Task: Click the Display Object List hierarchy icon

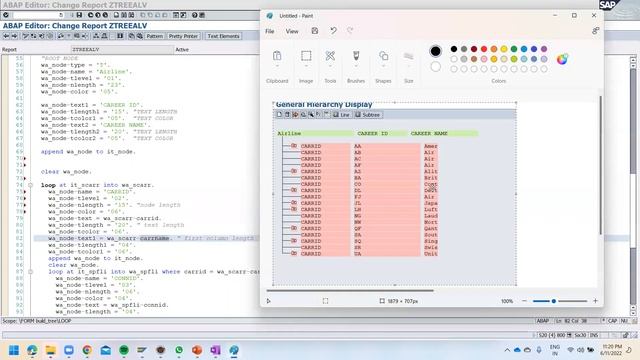Action: point(96,36)
